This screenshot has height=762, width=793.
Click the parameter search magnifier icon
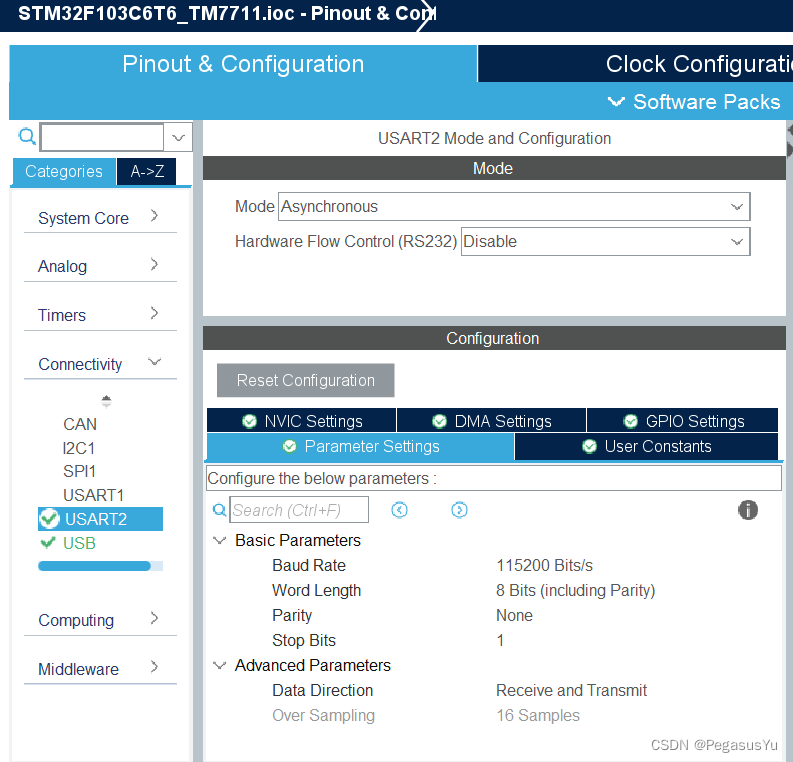(x=219, y=510)
